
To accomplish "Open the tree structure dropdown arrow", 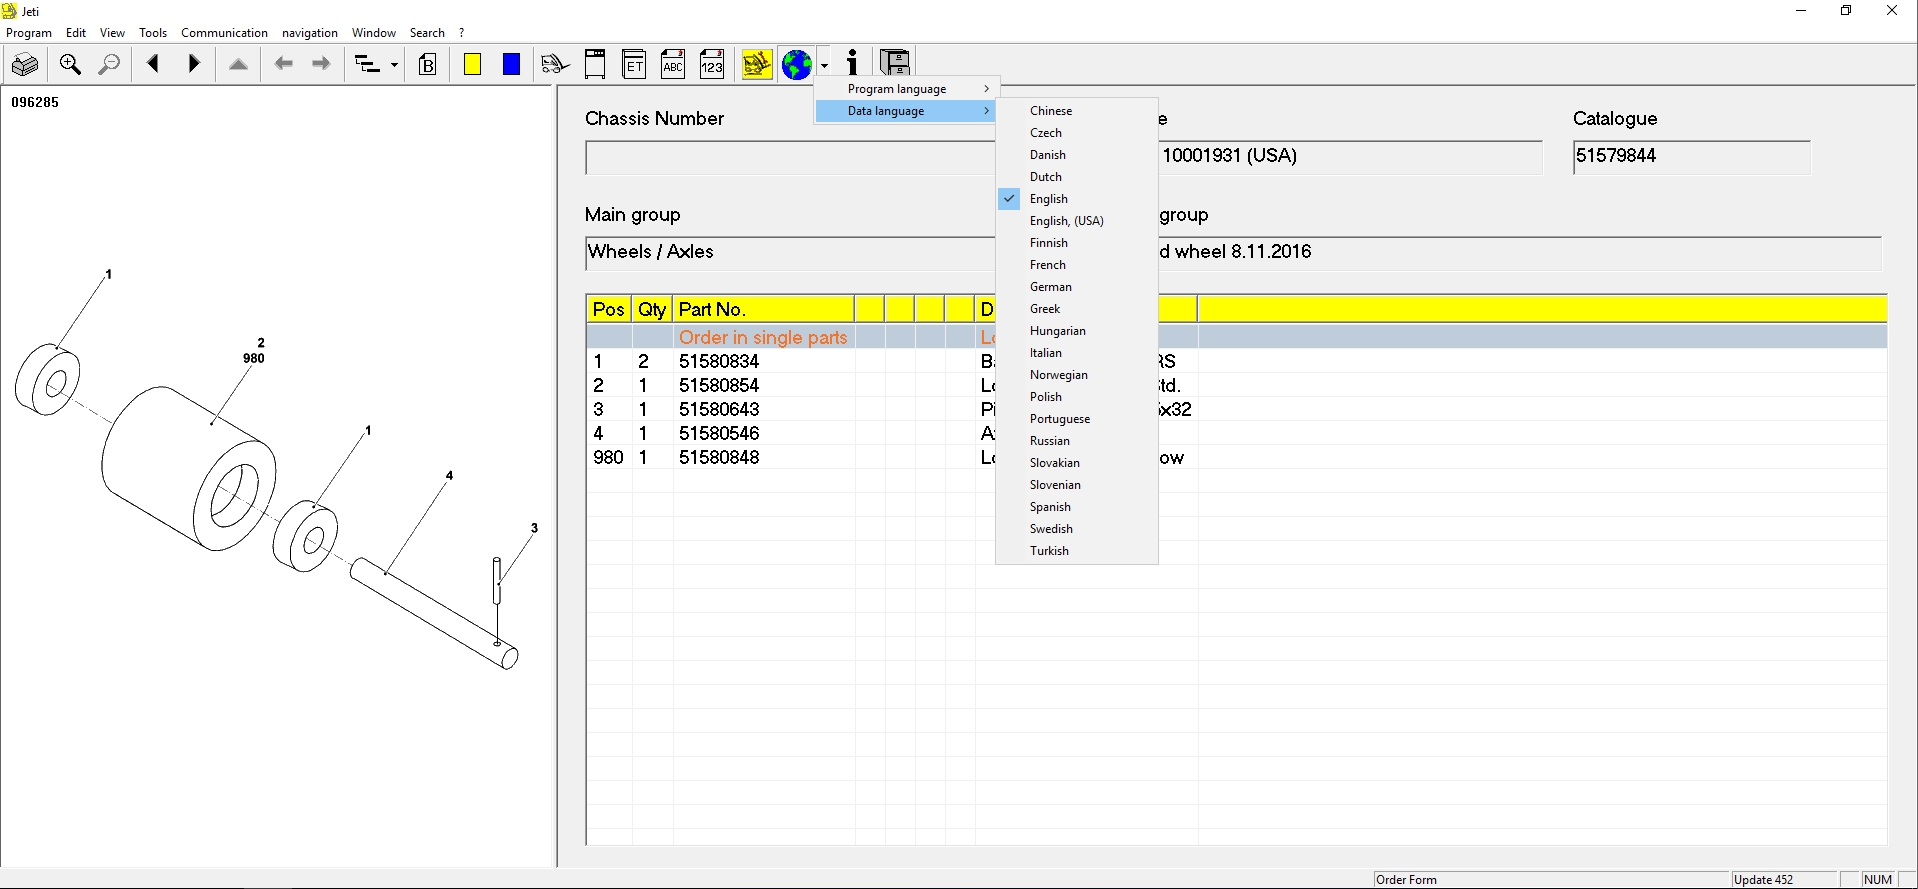I will pos(394,66).
